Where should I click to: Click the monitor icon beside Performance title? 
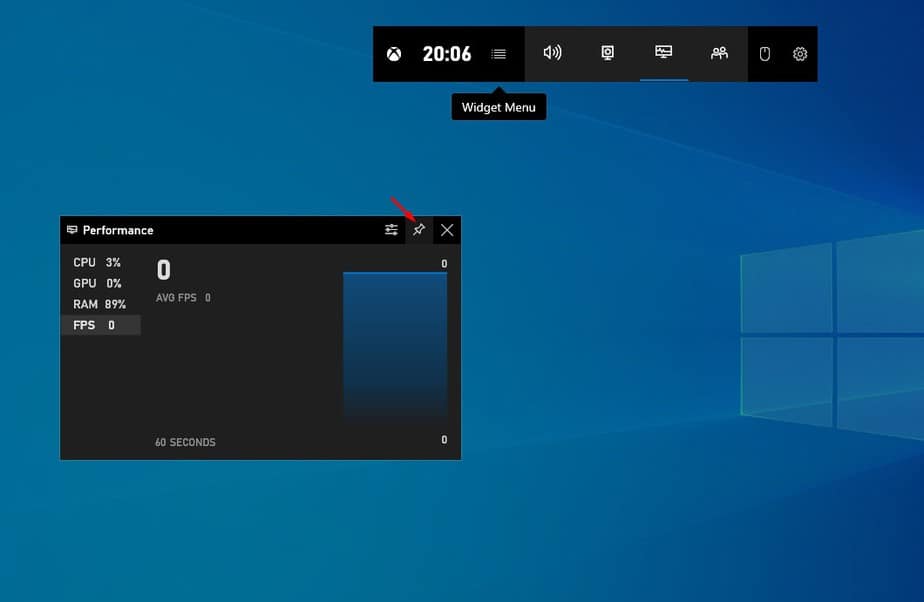(72, 230)
